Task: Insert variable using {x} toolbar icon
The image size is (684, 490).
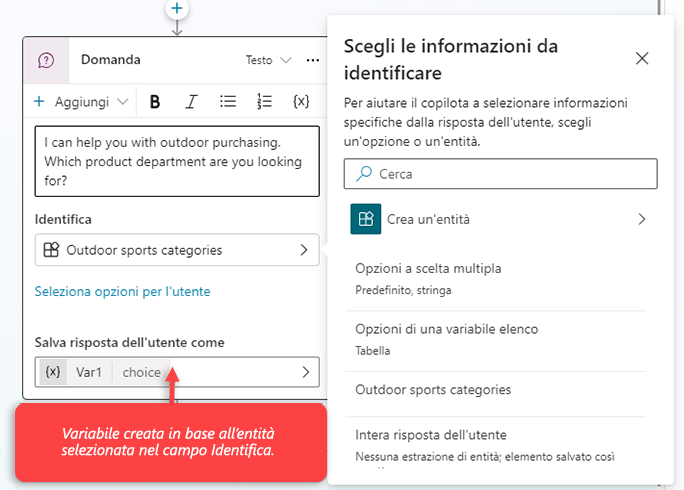Action: click(300, 101)
